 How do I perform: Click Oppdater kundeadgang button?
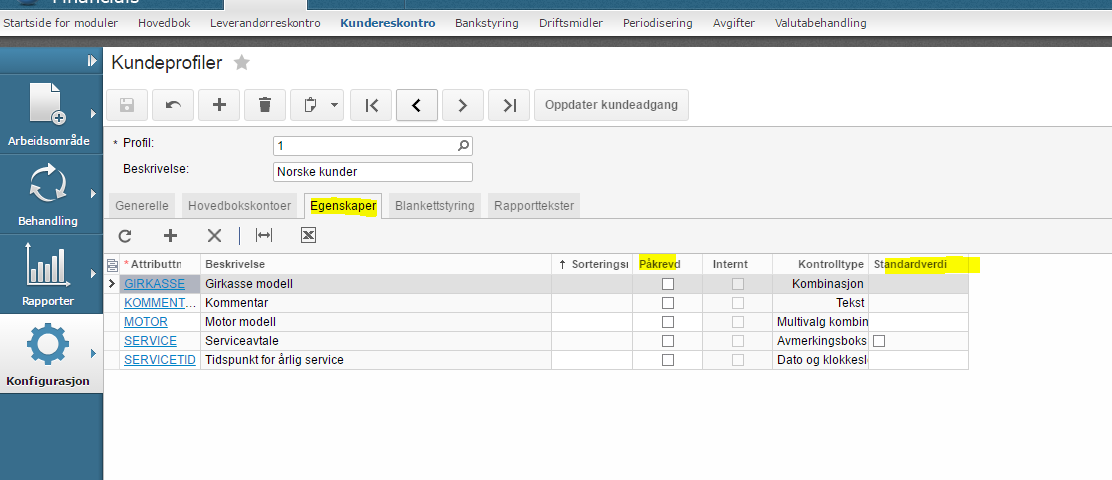[611, 105]
